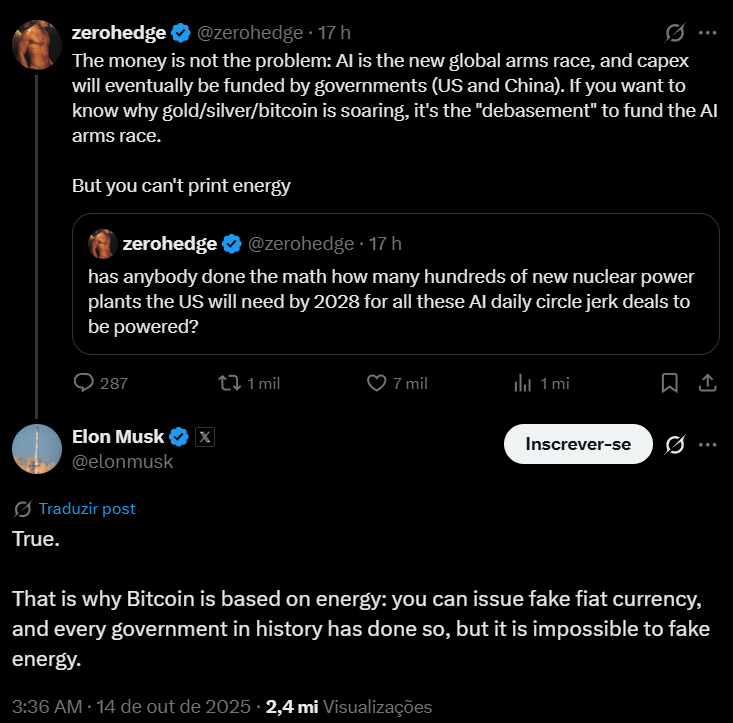Open Elon Musk's profile avatar
733x723 pixels.
point(36,448)
